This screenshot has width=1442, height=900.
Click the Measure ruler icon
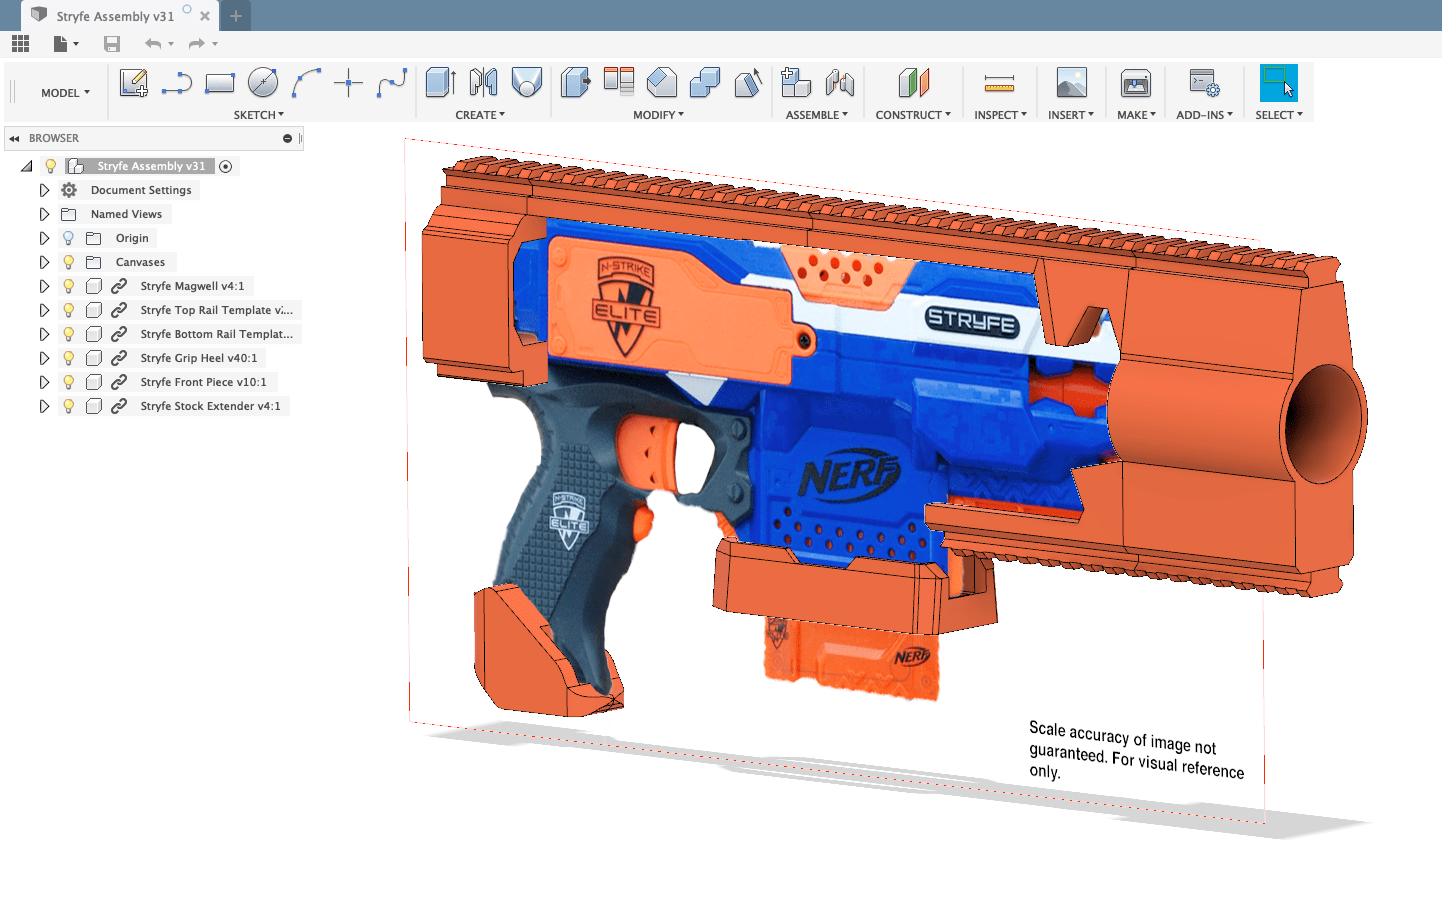(999, 83)
